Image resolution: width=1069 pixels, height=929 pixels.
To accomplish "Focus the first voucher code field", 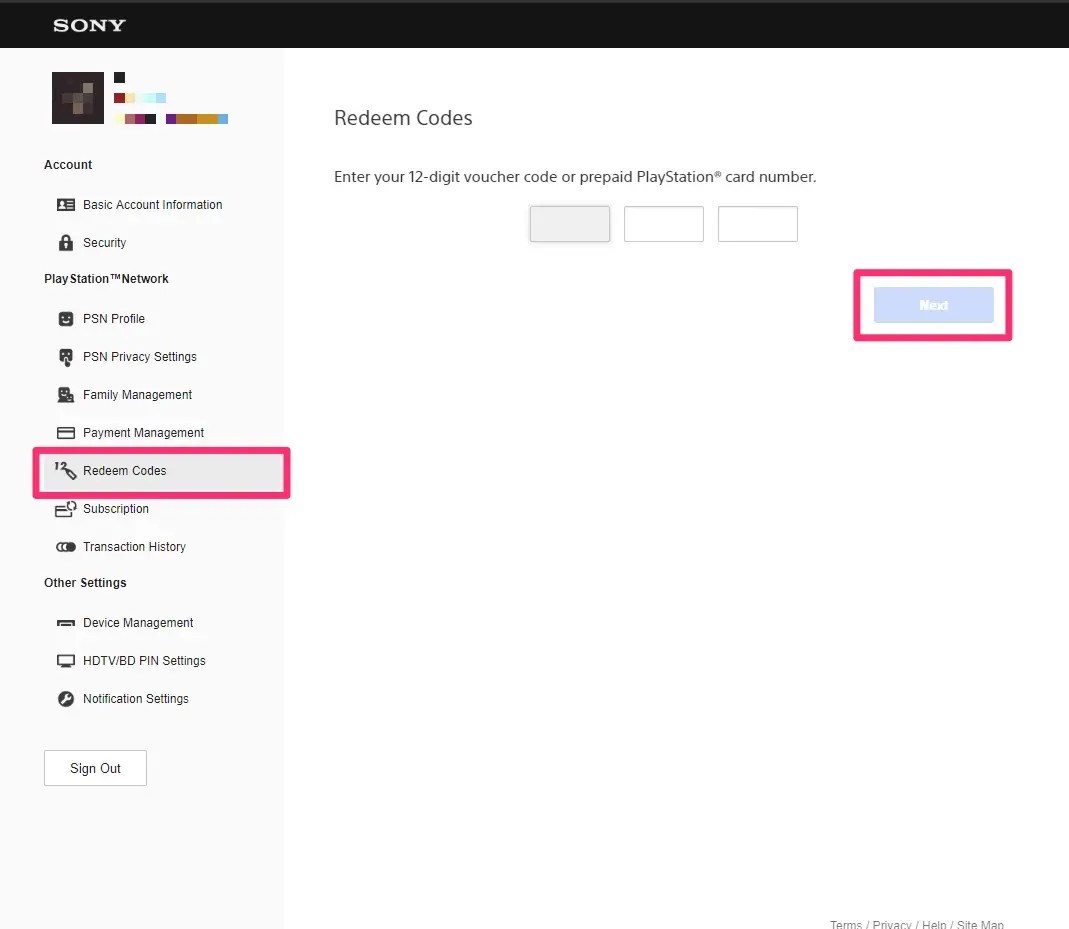I will [x=570, y=224].
